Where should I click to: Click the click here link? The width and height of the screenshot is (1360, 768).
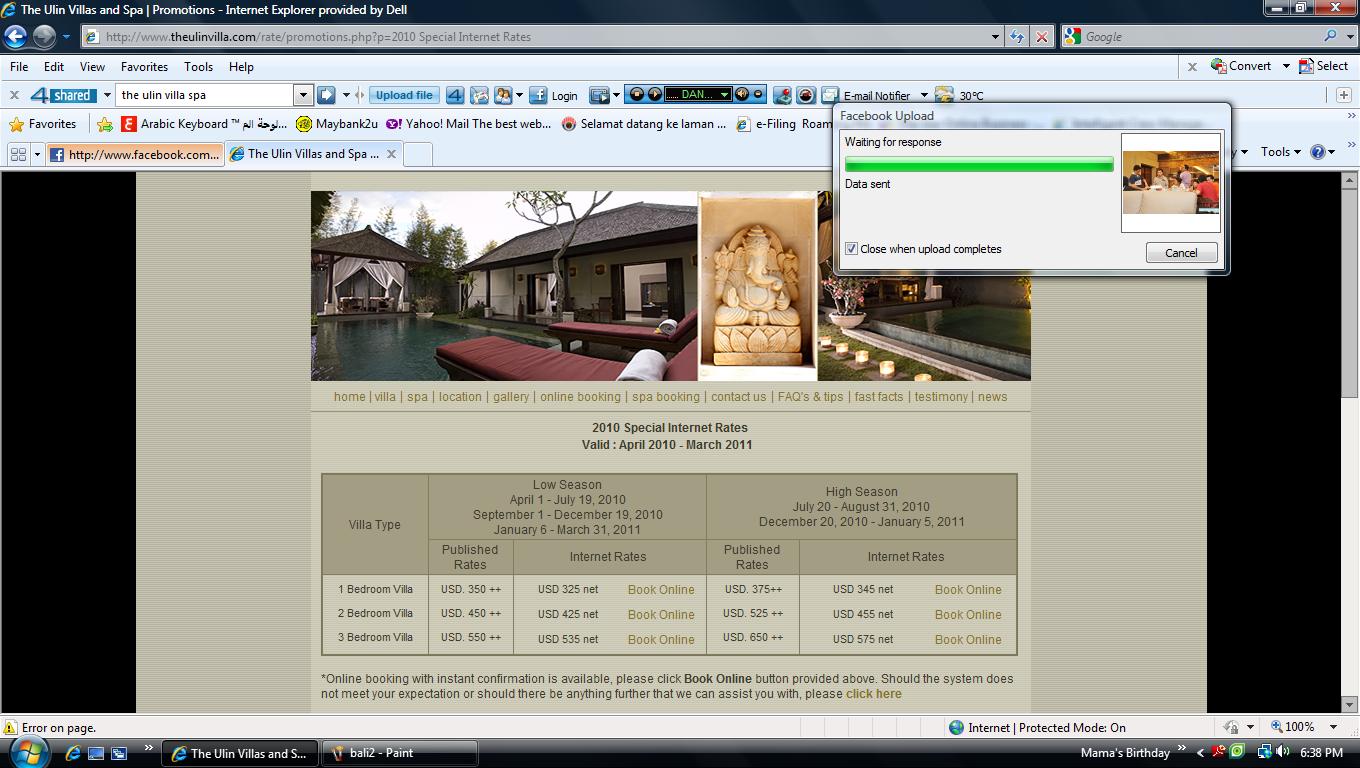(x=874, y=694)
